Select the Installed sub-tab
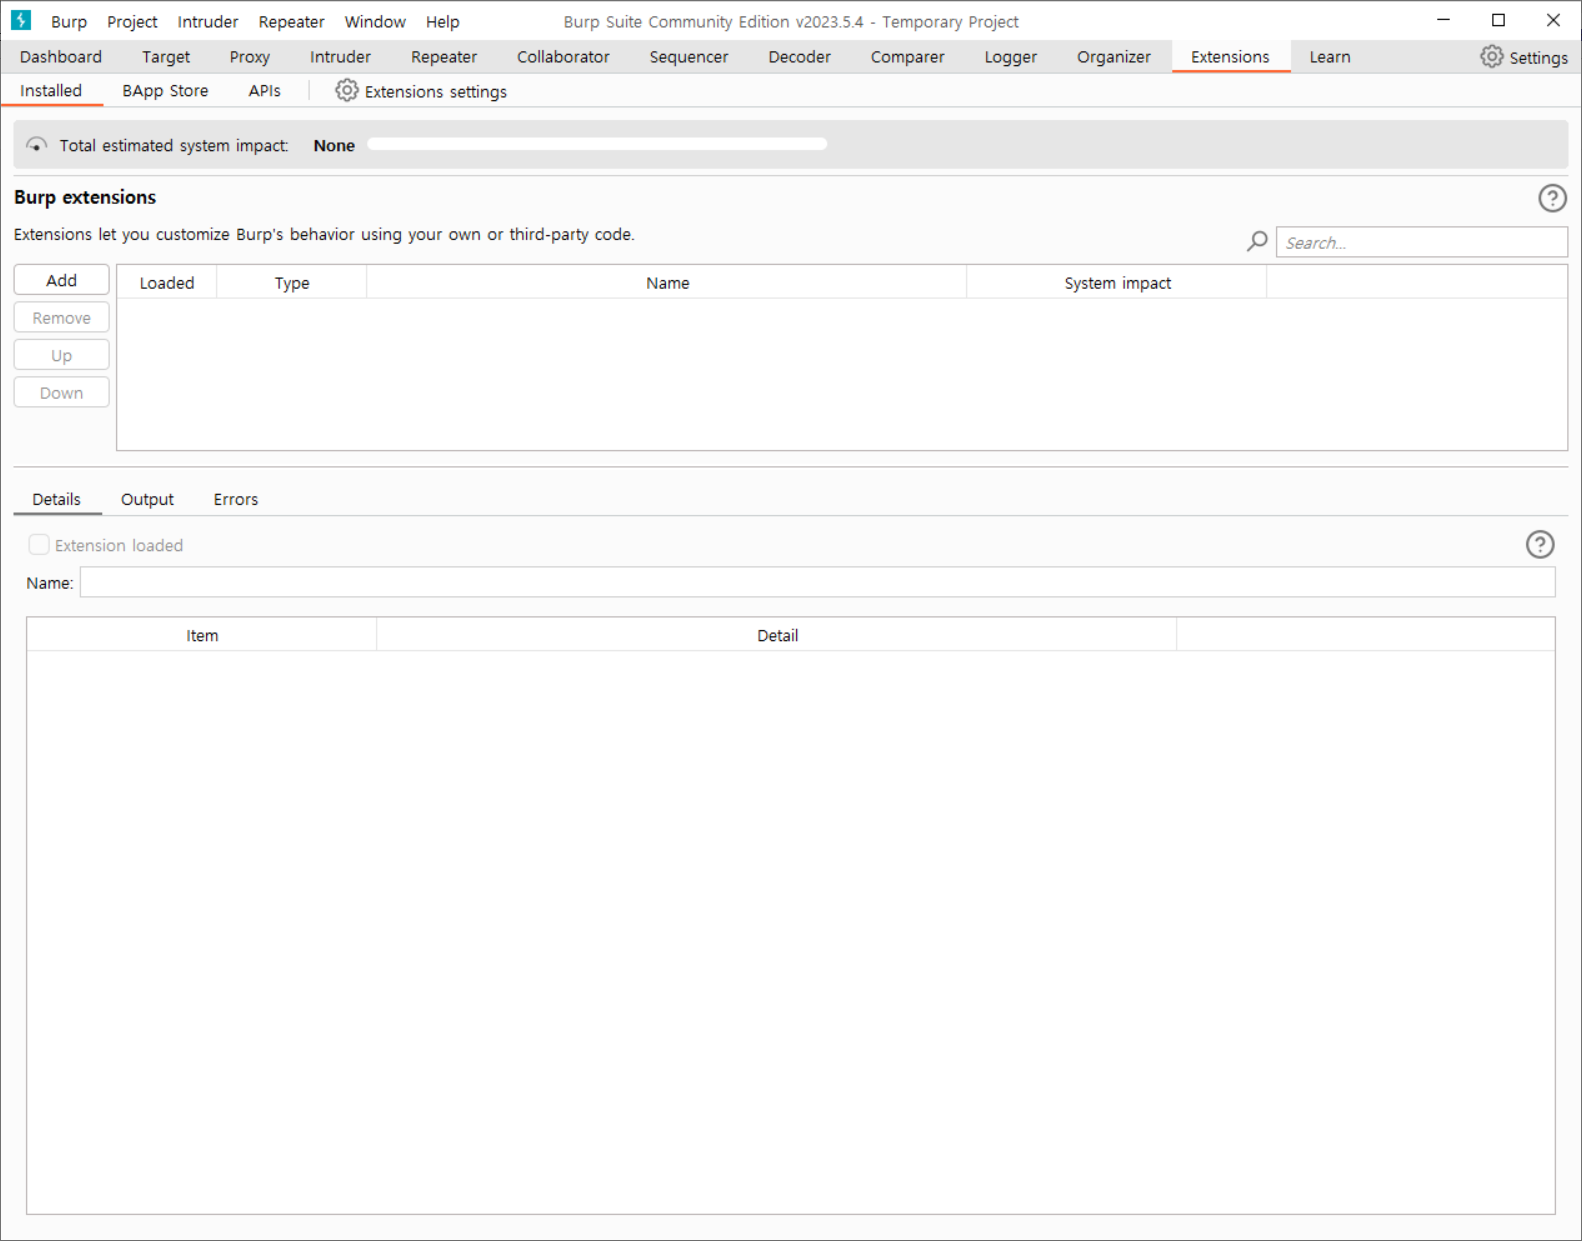Viewport: 1582px width, 1241px height. [x=51, y=91]
